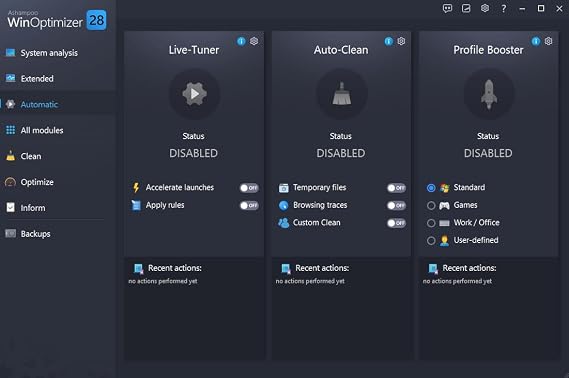Click the edit/notes icon in title bar
This screenshot has height=378, width=569.
tap(466, 8)
